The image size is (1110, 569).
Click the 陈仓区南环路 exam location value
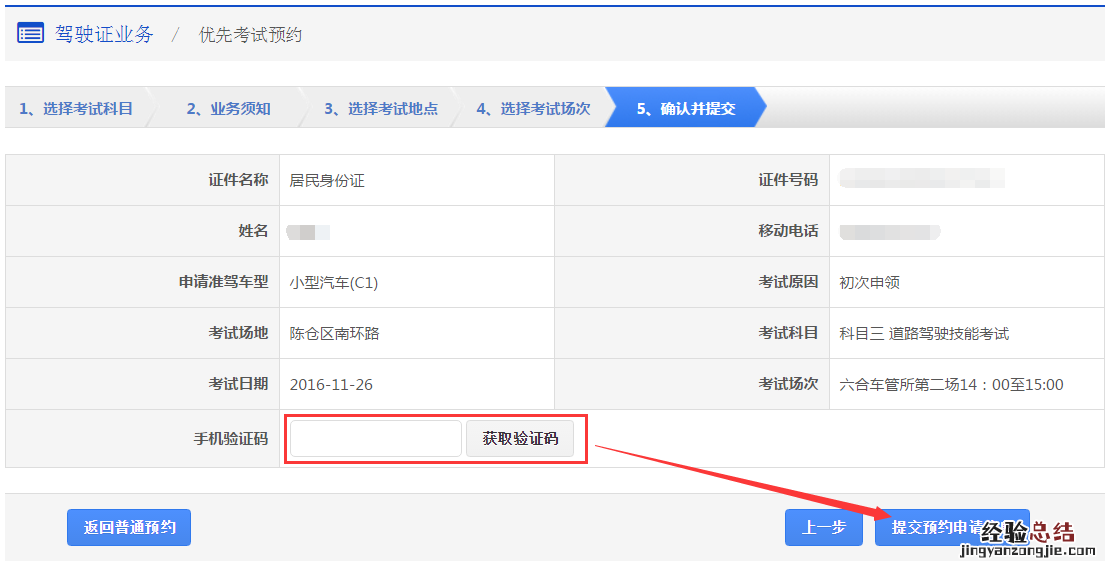coord(334,334)
